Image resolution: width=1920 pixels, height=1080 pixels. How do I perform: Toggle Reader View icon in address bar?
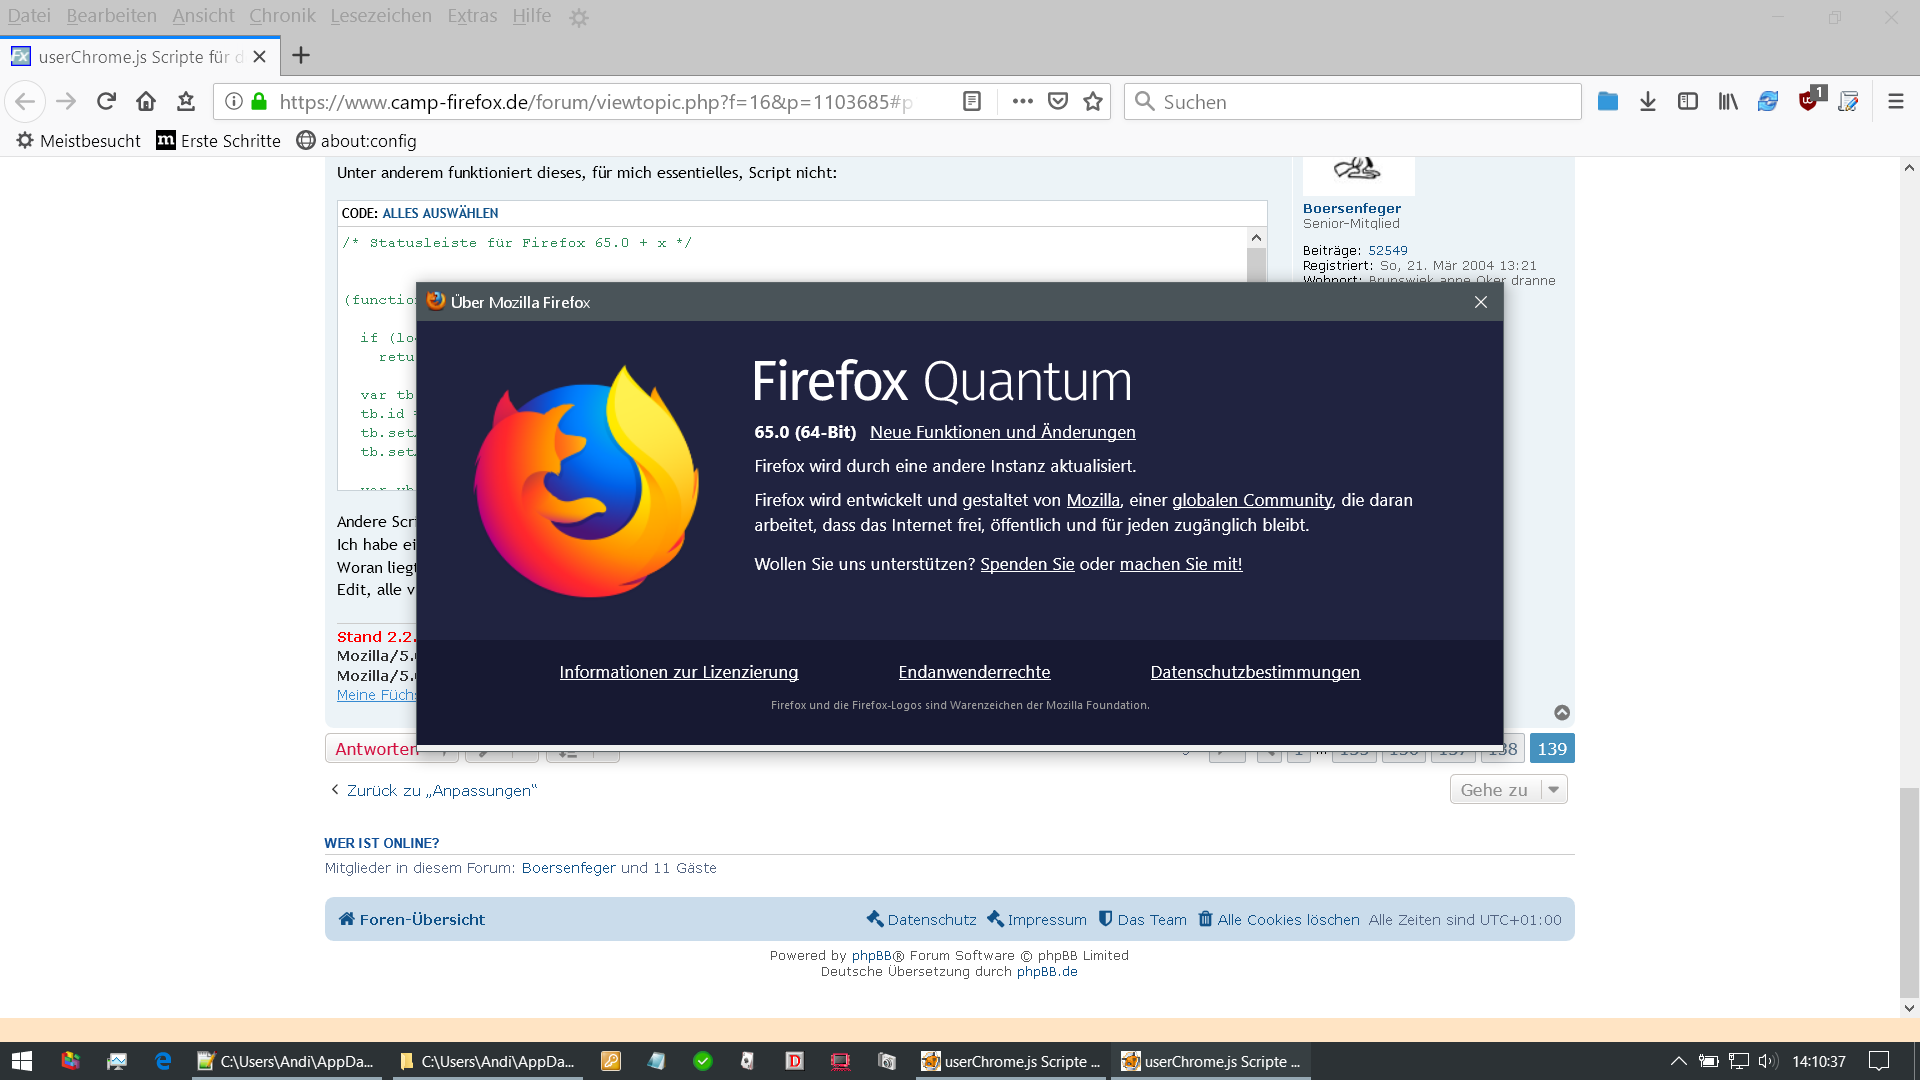click(972, 101)
